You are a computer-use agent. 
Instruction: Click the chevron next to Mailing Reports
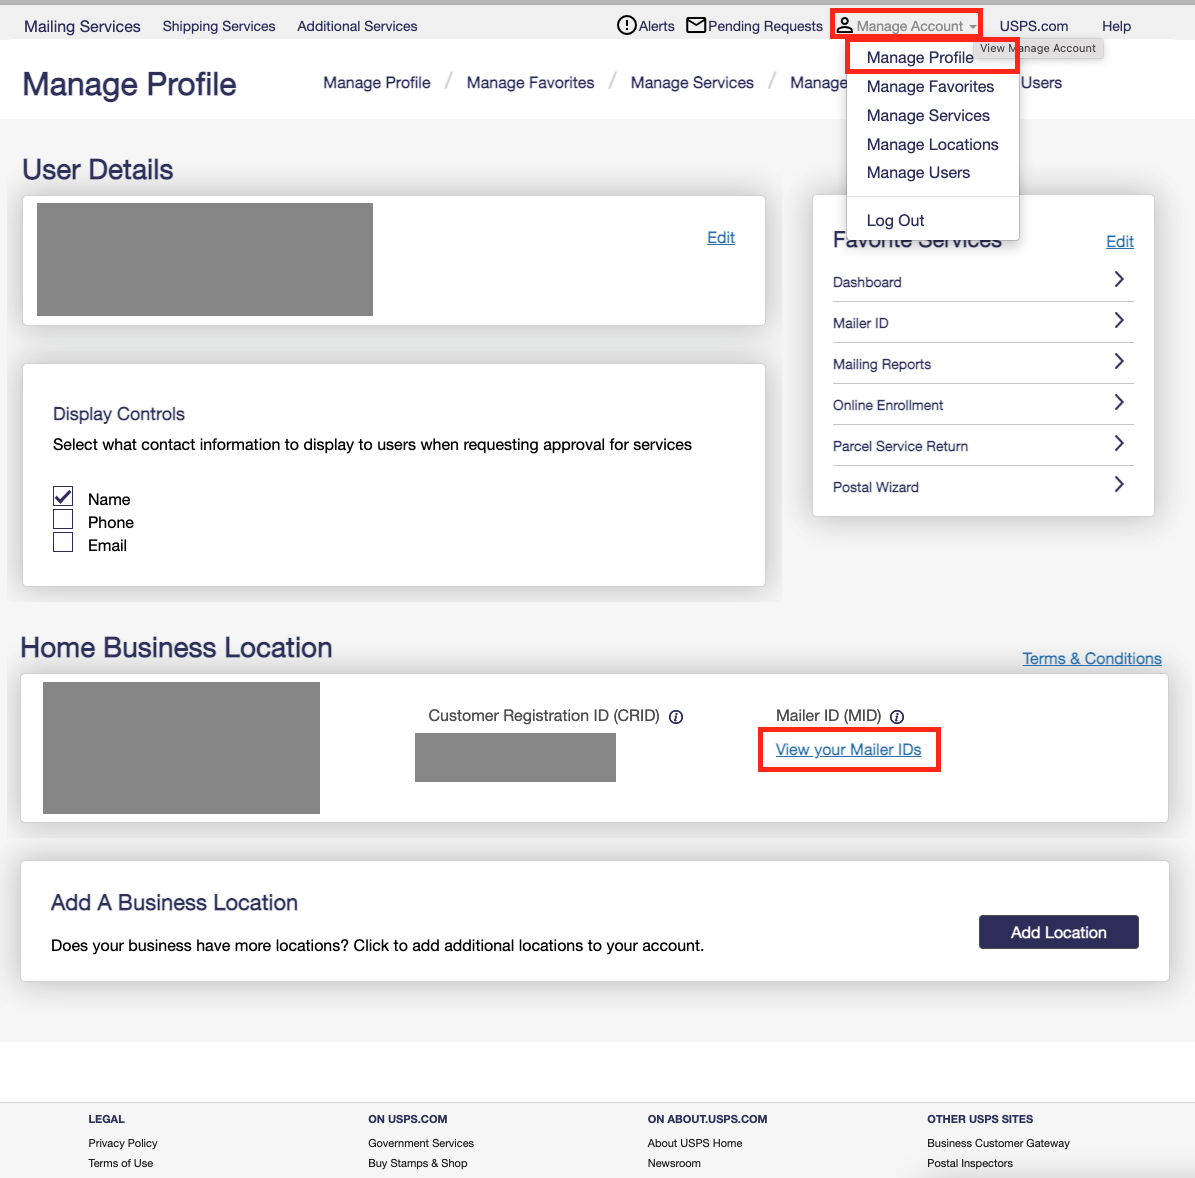pyautogui.click(x=1119, y=362)
